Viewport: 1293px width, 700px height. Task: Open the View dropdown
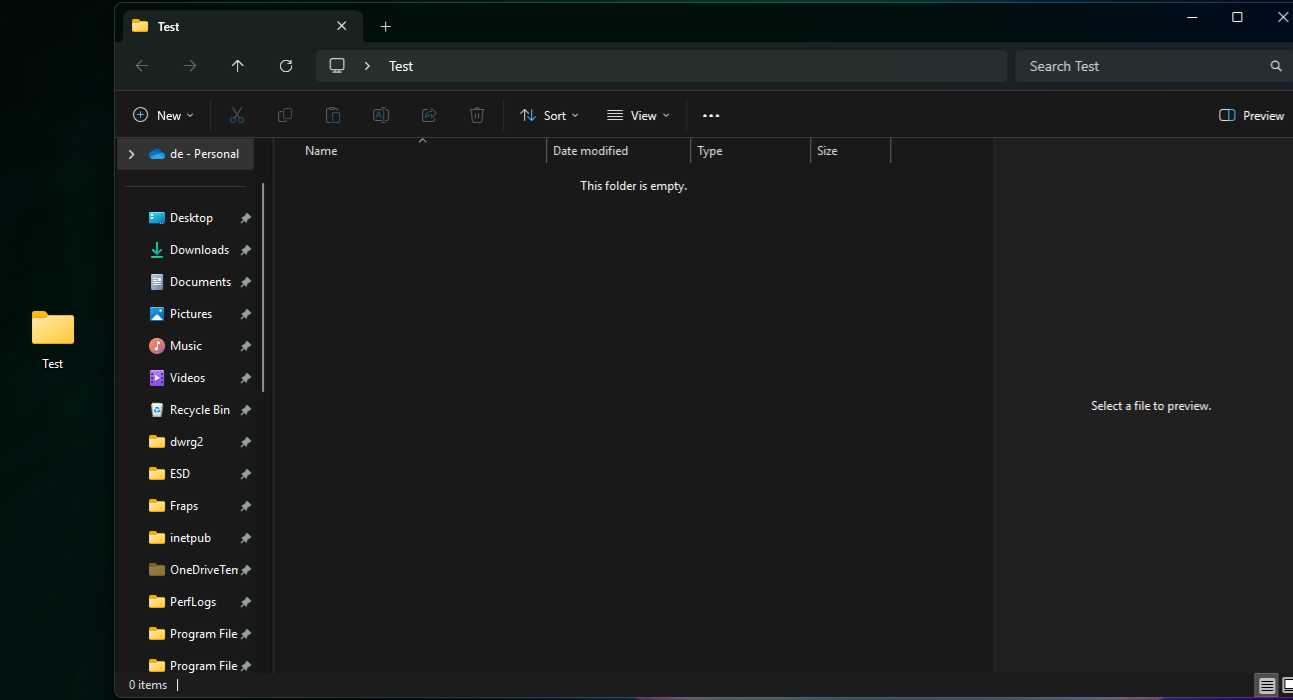(x=638, y=115)
